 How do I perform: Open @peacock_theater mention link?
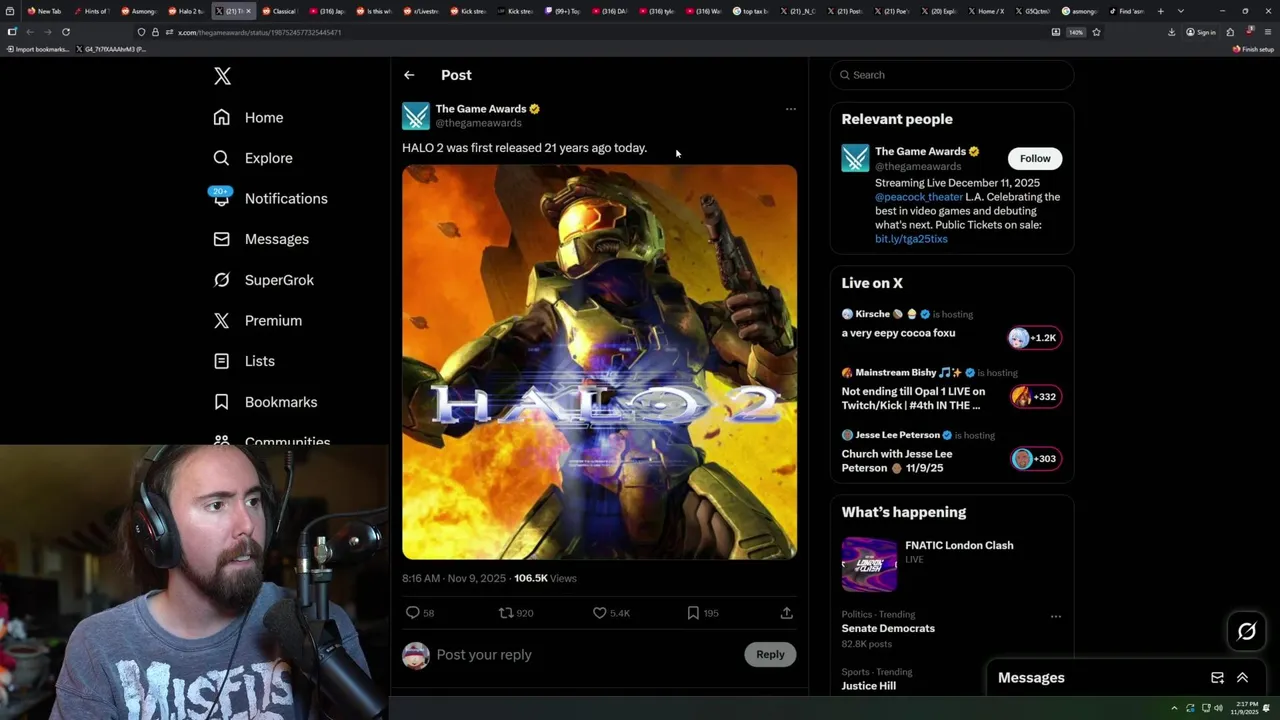pyautogui.click(x=918, y=197)
